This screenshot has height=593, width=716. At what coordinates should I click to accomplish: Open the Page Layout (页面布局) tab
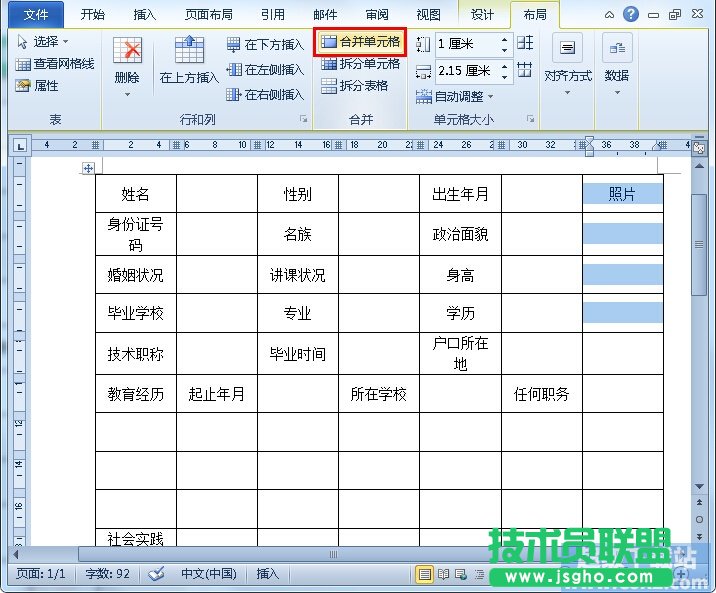pos(210,15)
